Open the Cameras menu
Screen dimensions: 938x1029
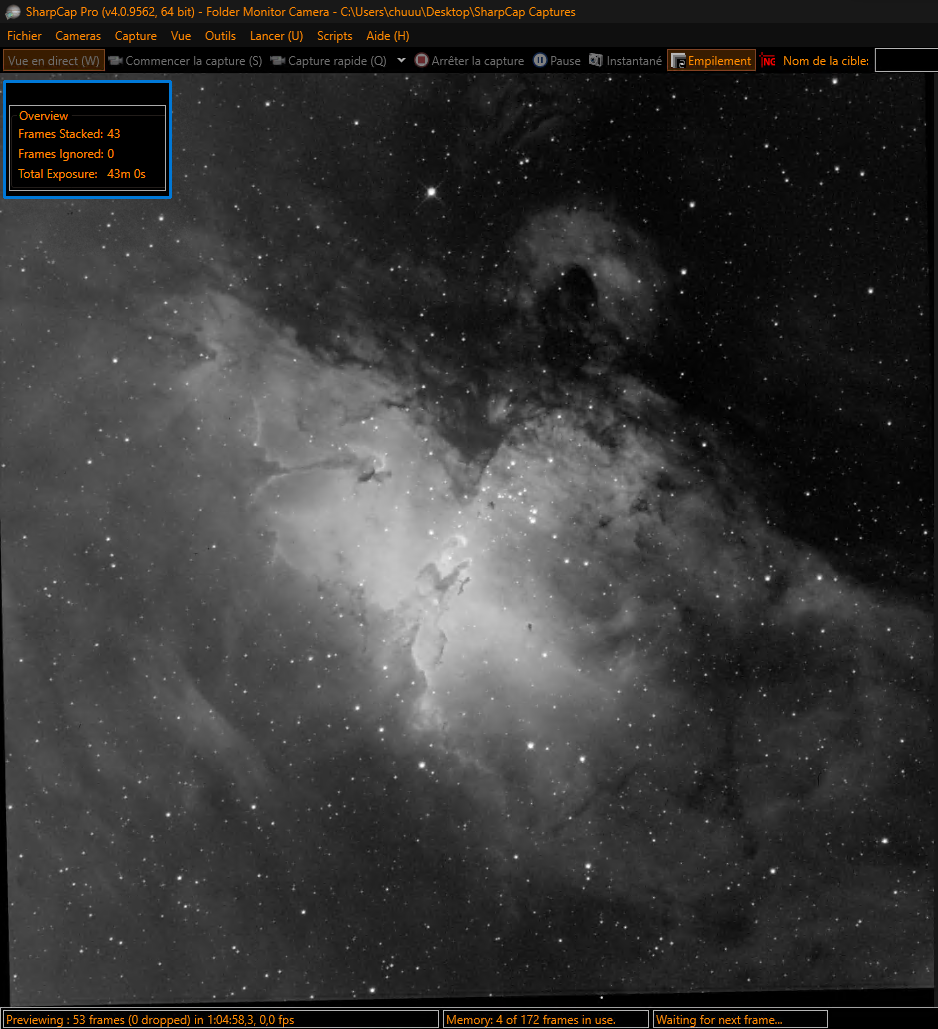pos(78,36)
